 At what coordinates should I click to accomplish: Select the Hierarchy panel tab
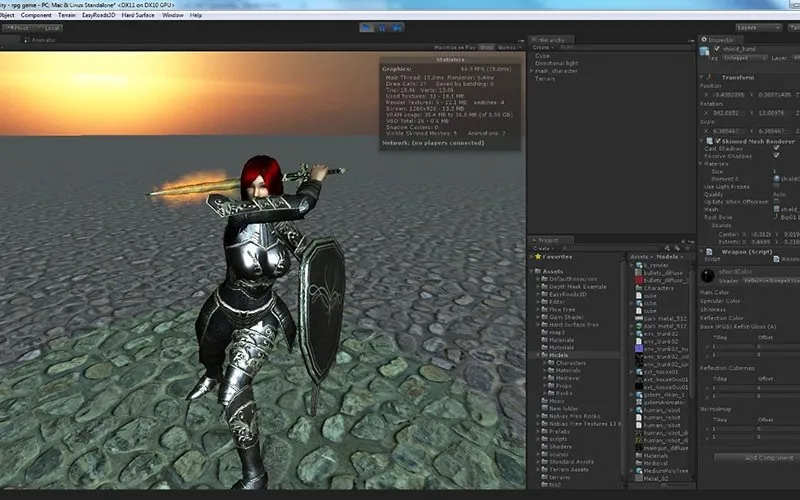[x=551, y=40]
